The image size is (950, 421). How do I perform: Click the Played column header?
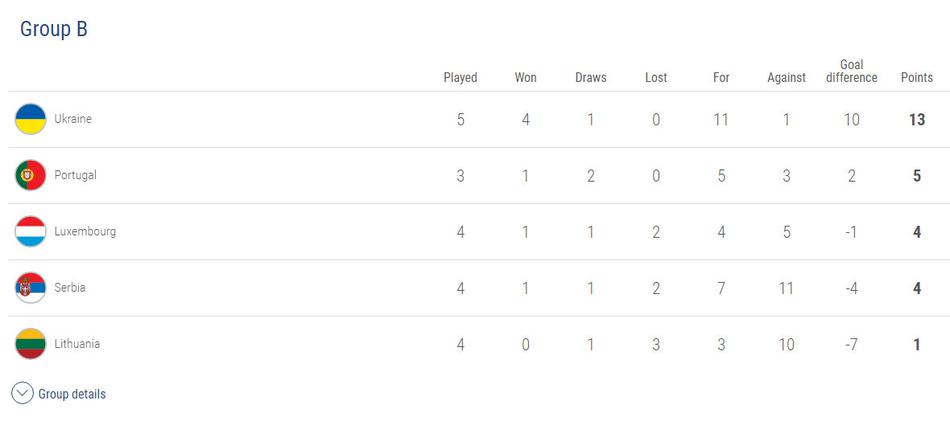[x=460, y=77]
